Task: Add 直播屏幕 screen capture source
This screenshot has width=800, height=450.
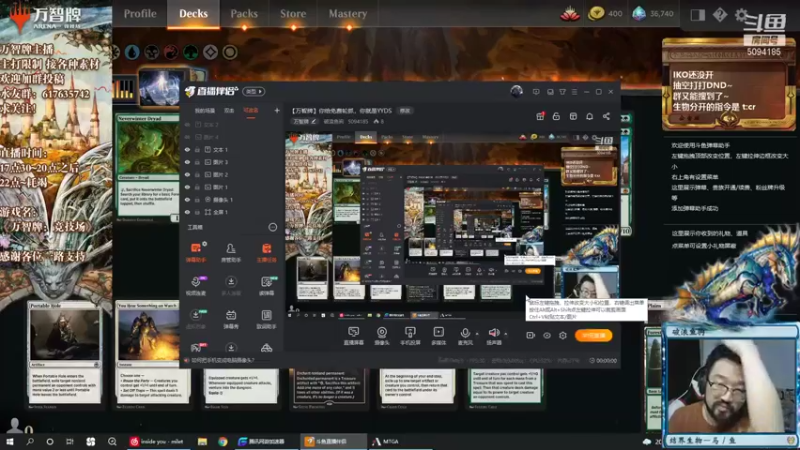Action: pyautogui.click(x=354, y=336)
